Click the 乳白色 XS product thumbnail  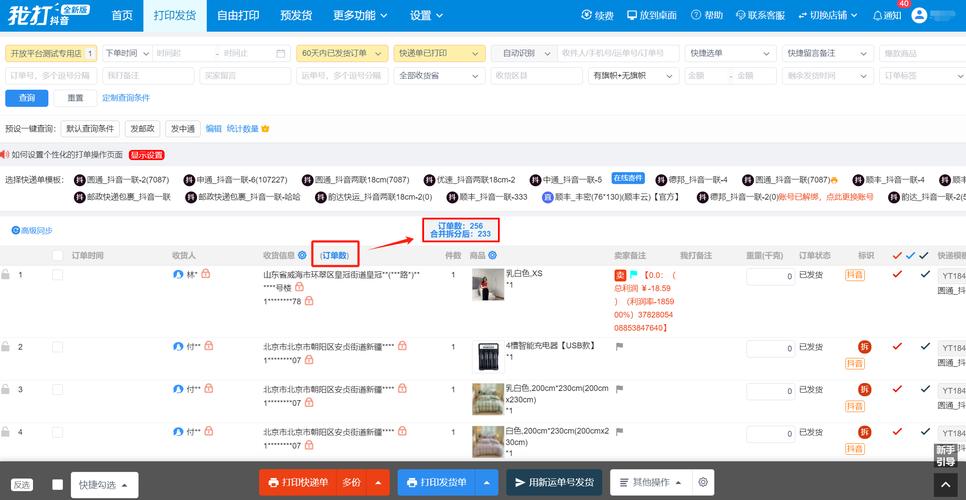click(x=487, y=285)
